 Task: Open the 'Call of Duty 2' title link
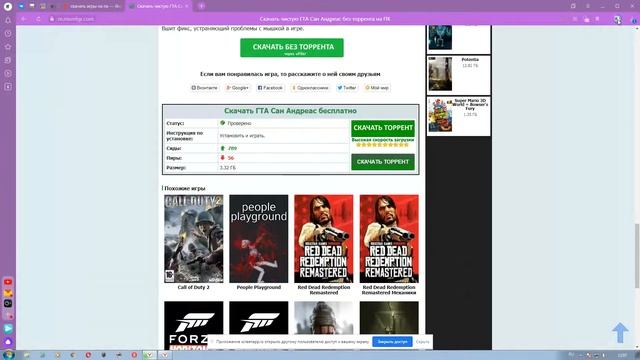[193, 287]
